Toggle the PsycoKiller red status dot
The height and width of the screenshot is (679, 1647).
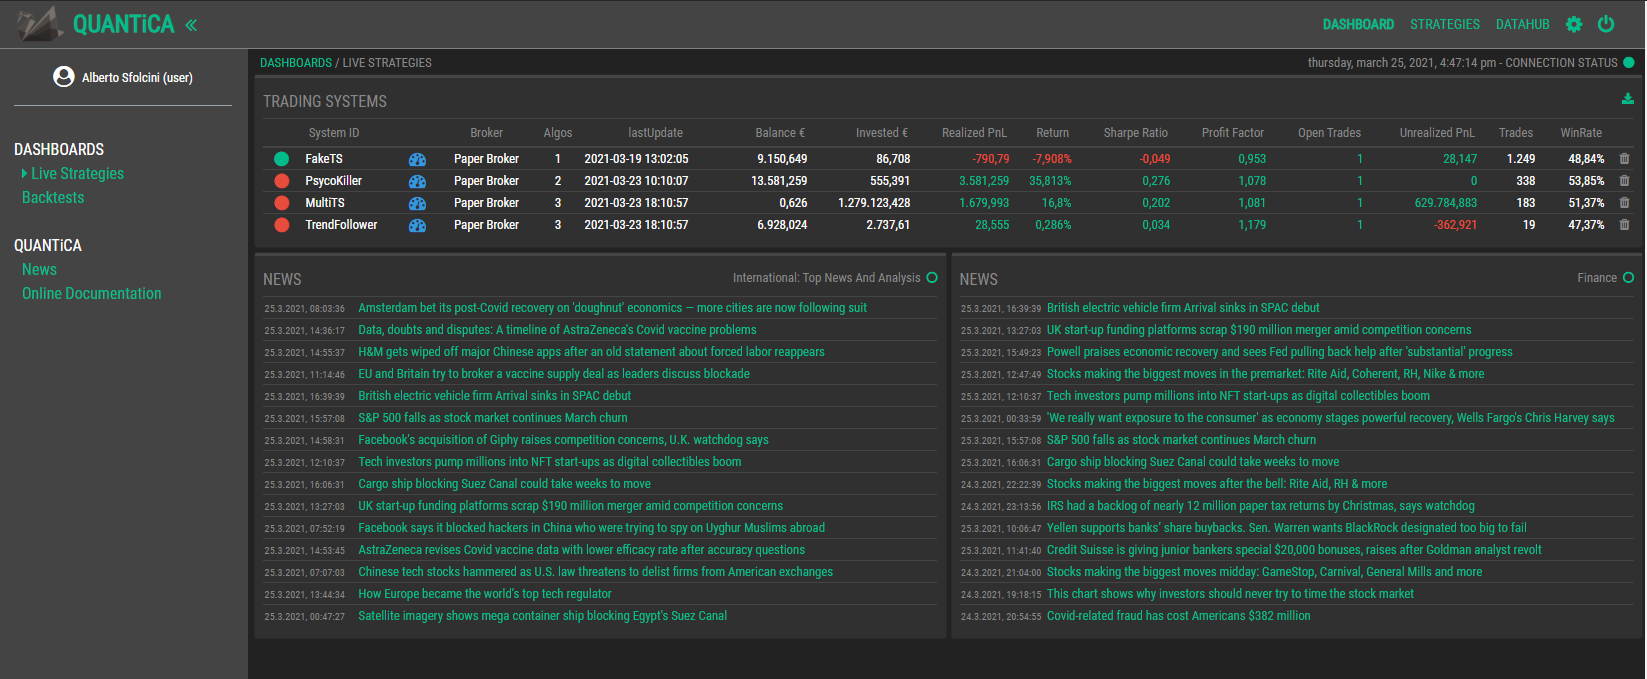[x=282, y=181]
